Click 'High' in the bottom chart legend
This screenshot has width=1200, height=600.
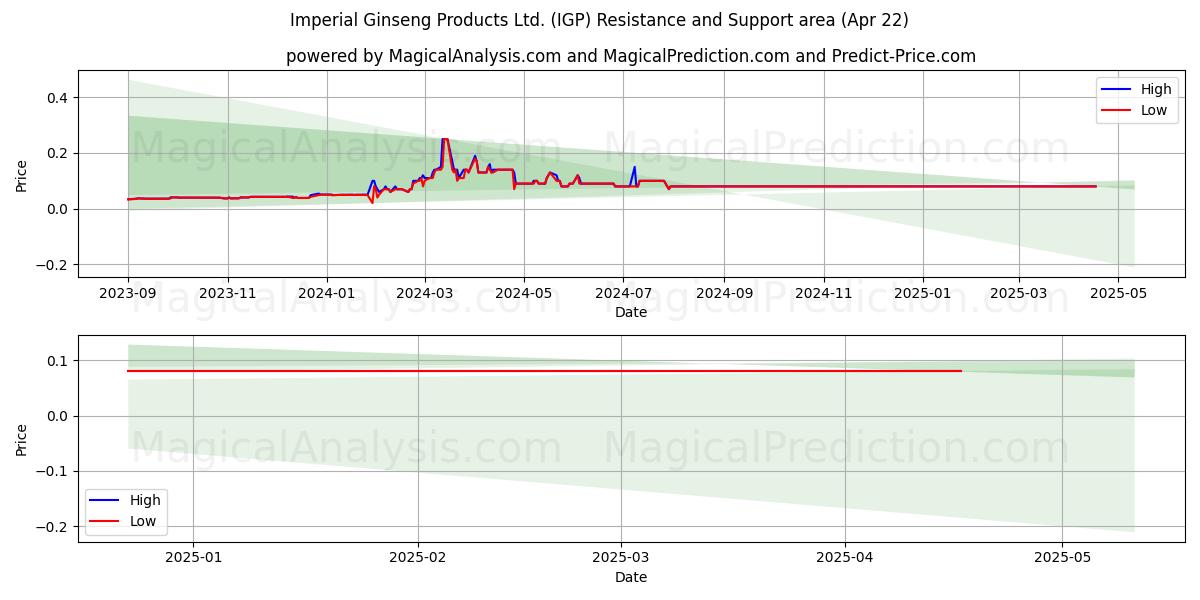click(x=145, y=500)
